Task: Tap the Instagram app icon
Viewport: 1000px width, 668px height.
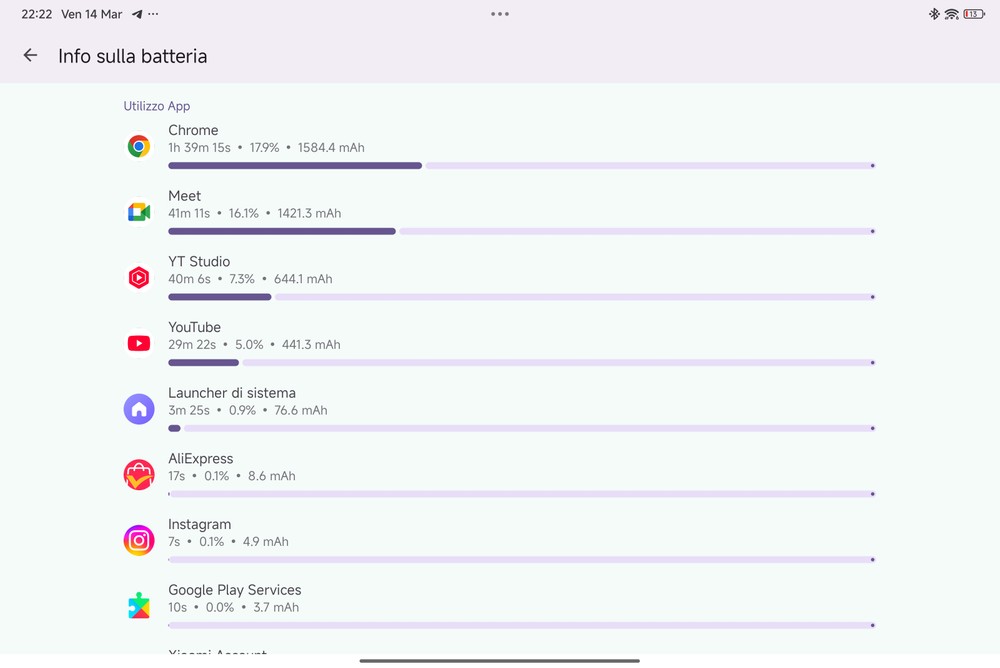Action: coord(139,541)
